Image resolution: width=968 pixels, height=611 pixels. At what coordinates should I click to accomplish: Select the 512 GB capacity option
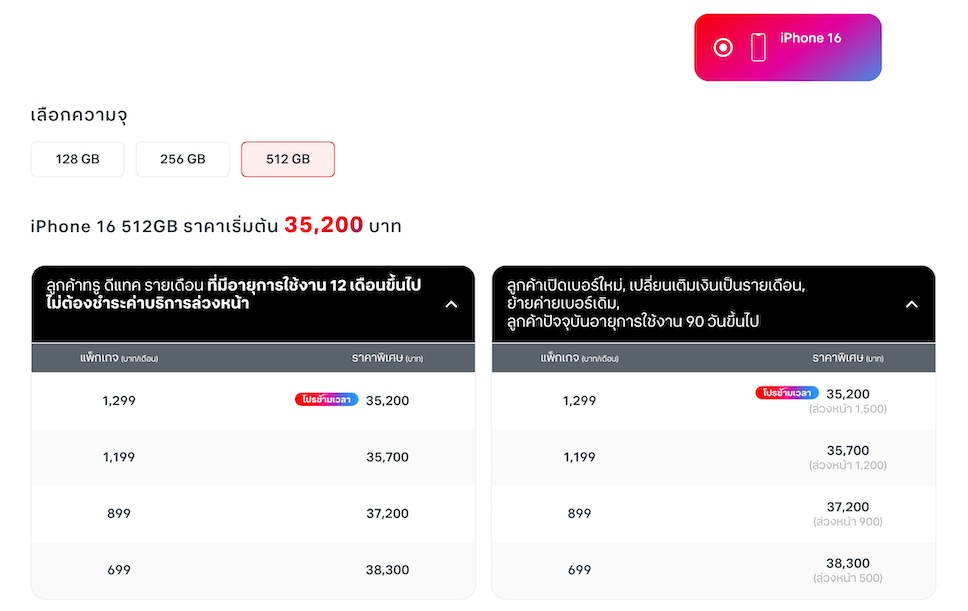pos(288,159)
